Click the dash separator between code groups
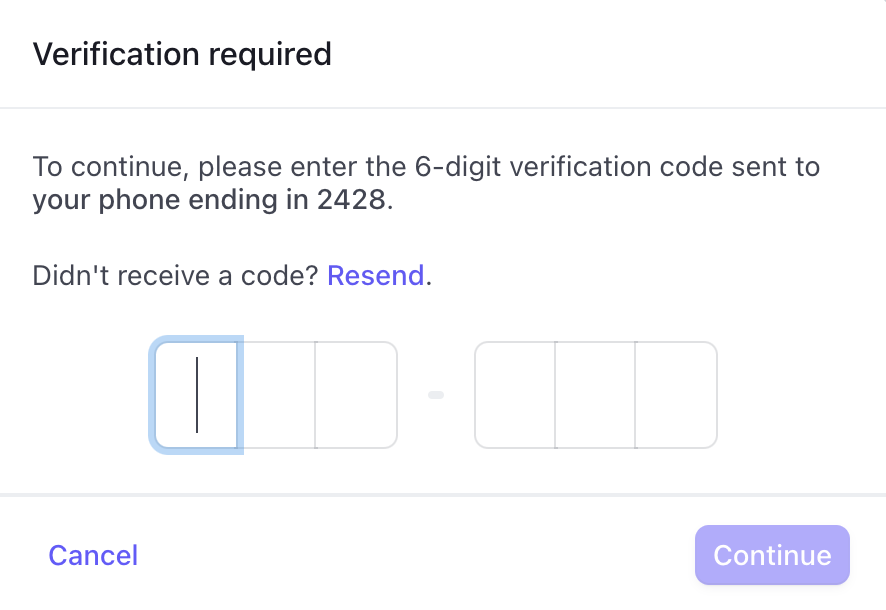Viewport: 886px width, 610px height. click(436, 395)
